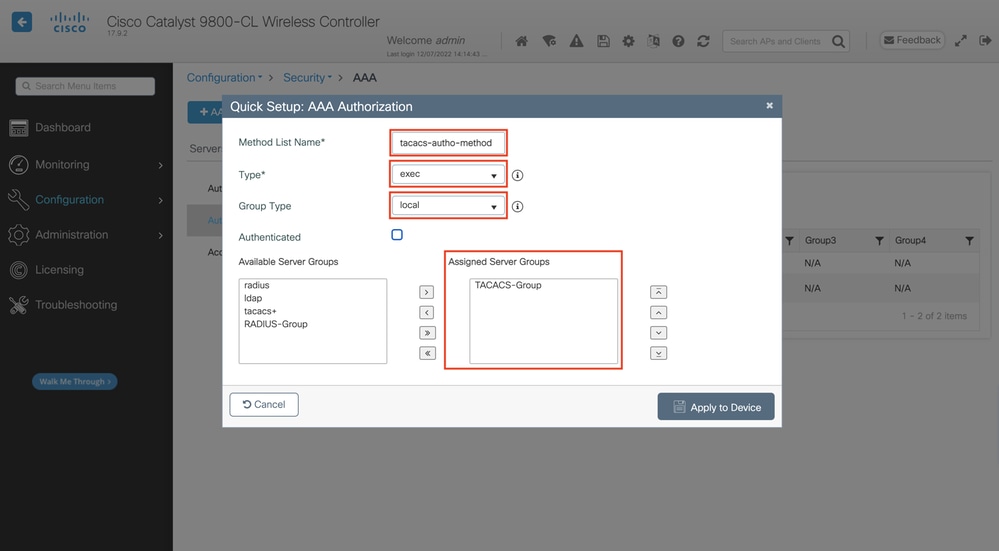The width and height of the screenshot is (999, 551).
Task: Select radius in Available Server Groups
Action: (257, 285)
